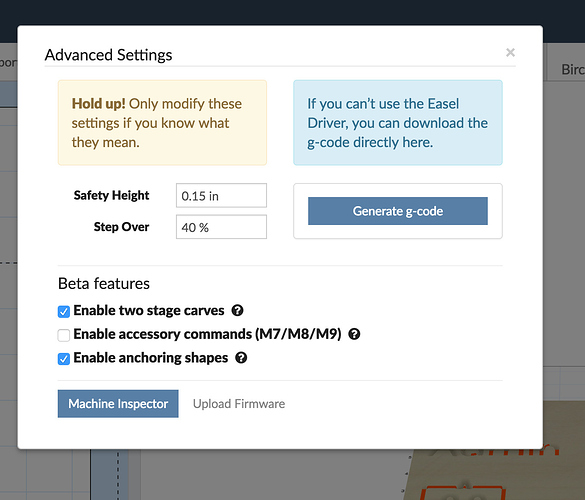Click the blue Easel Driver info box
This screenshot has width=585, height=500.
pyautogui.click(x=398, y=122)
